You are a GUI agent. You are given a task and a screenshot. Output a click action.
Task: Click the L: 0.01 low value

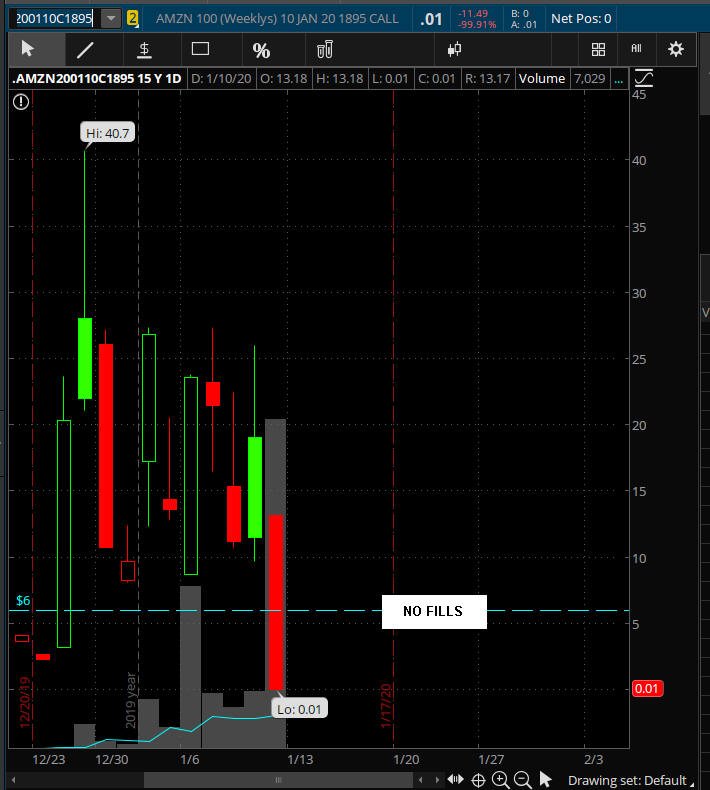[x=390, y=79]
